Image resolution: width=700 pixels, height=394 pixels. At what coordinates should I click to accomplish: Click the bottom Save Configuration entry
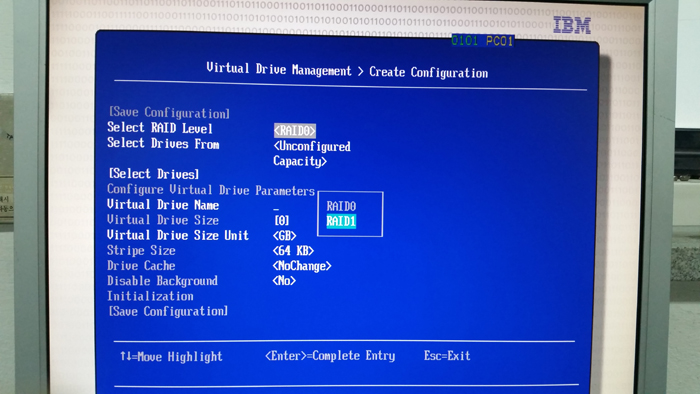click(168, 311)
